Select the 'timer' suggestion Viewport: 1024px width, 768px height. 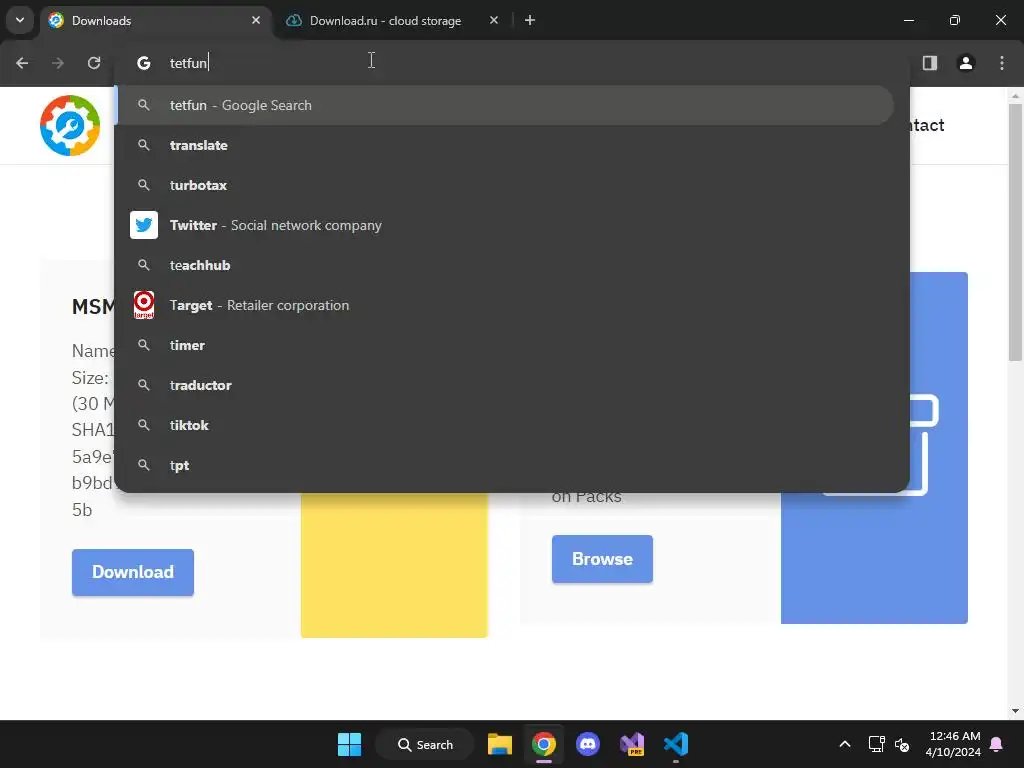(x=505, y=345)
